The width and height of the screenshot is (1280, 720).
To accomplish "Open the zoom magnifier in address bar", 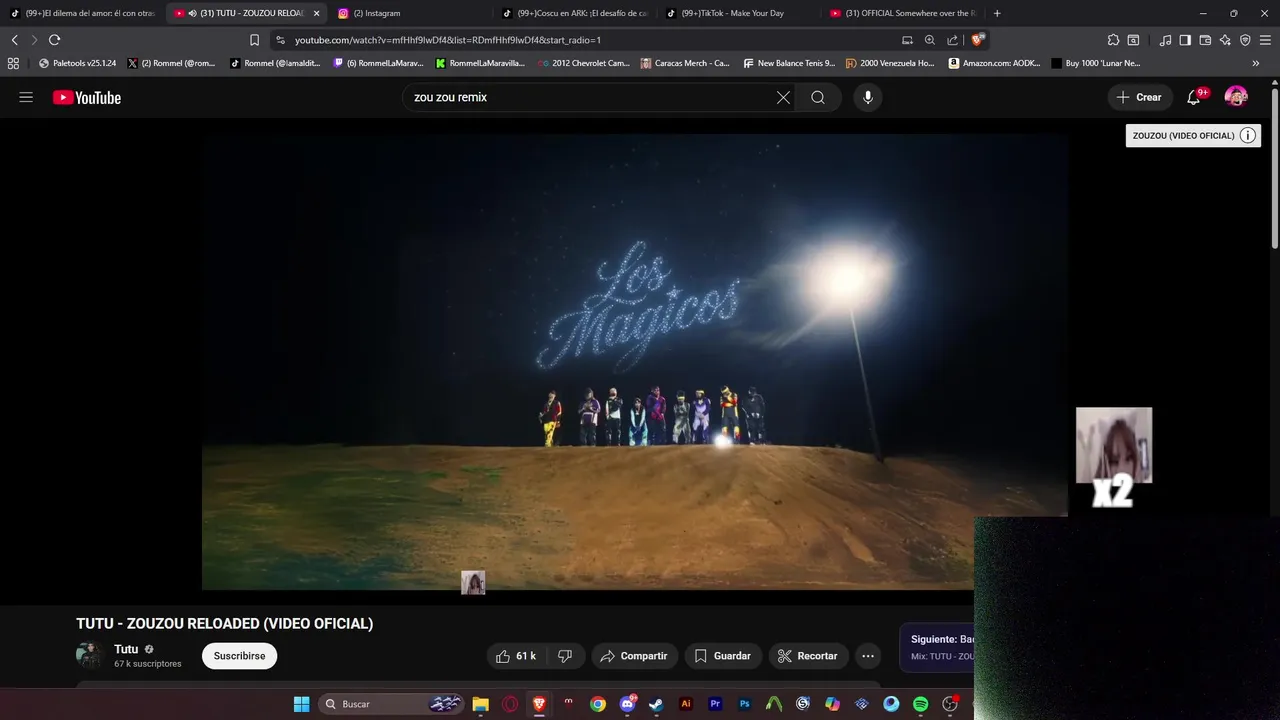I will pos(930,40).
